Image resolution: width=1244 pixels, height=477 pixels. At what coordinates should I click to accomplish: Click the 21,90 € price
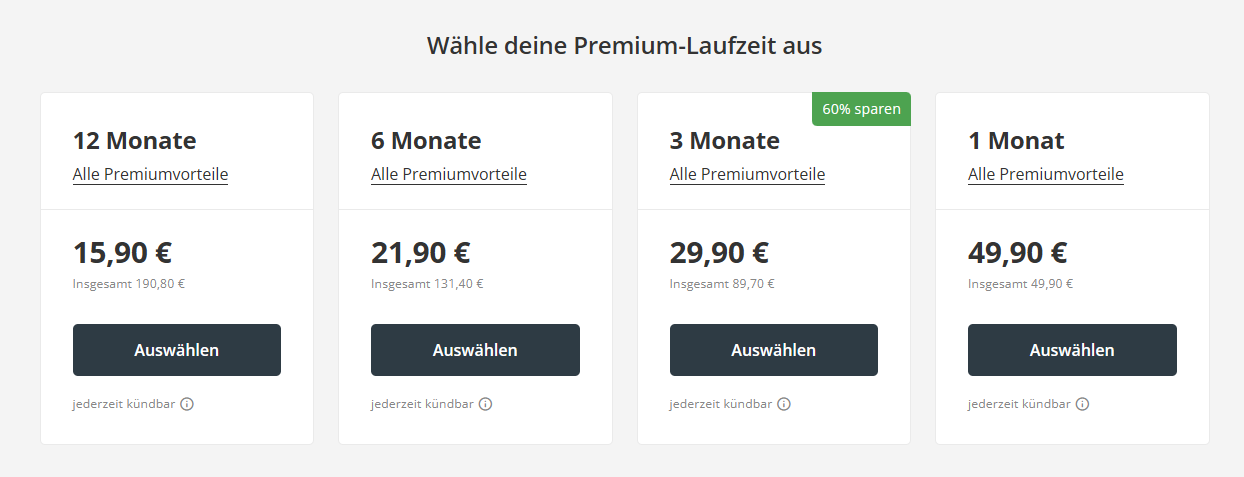421,253
